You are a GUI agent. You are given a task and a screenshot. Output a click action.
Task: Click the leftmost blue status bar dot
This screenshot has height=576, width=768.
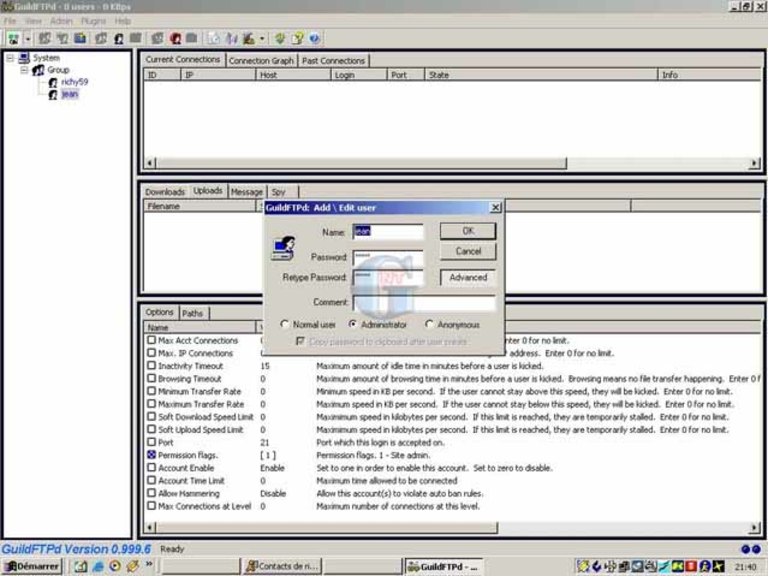(745, 549)
